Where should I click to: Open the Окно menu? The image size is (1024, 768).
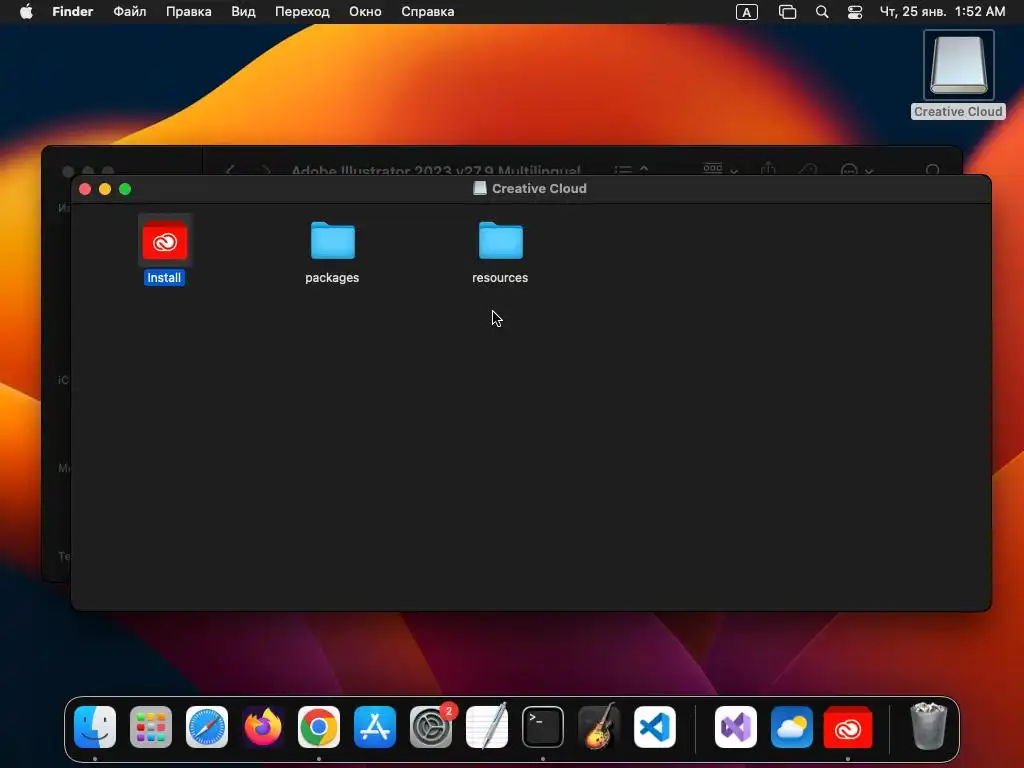pyautogui.click(x=365, y=12)
